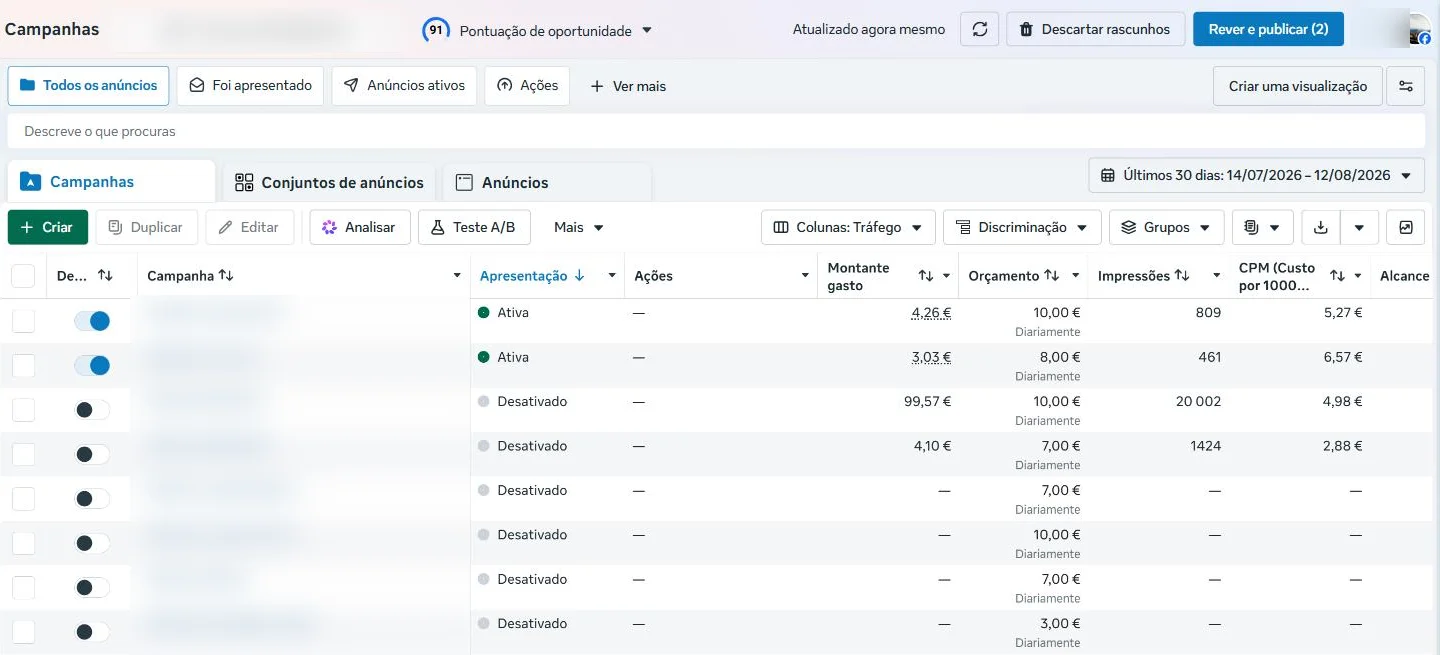This screenshot has height=655, width=1440.
Task: Click Criar uma visualização button
Action: (1298, 86)
